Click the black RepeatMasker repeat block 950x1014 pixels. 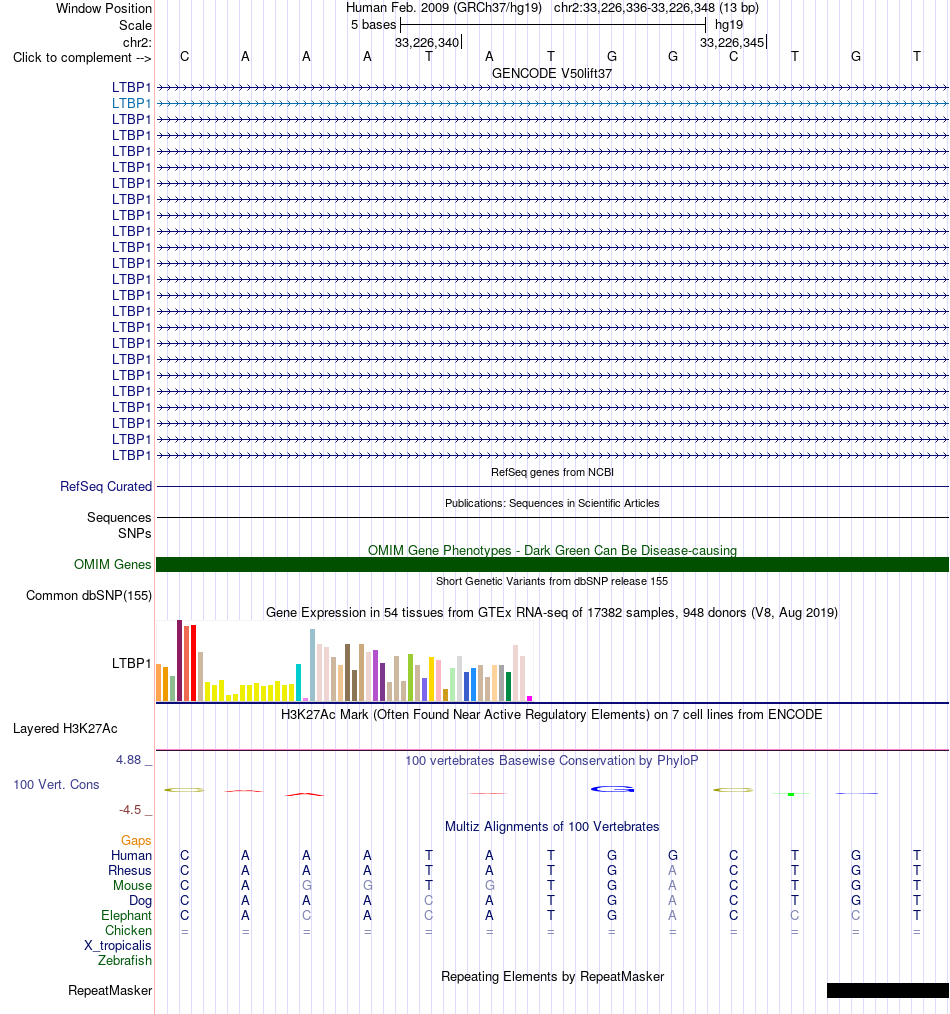888,991
